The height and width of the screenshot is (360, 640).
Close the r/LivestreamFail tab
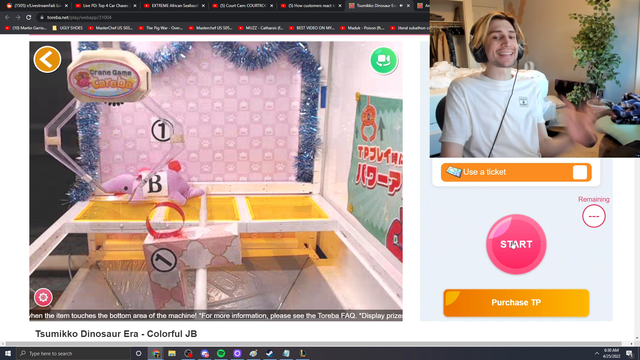point(66,6)
